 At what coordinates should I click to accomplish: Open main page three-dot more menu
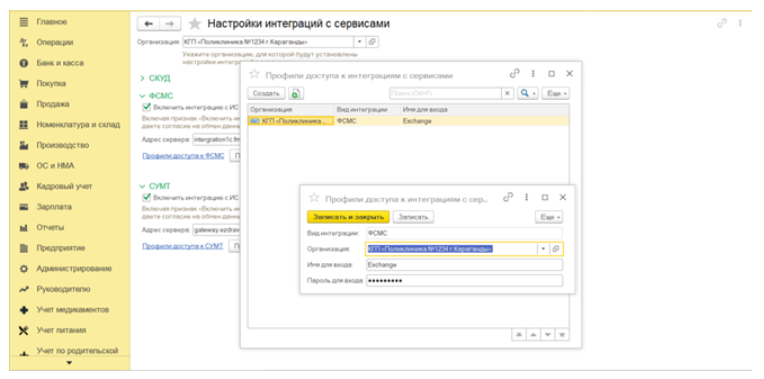tap(740, 23)
